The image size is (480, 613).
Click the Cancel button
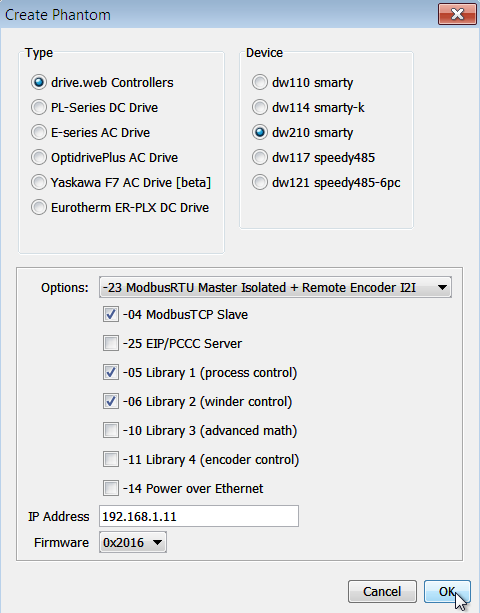[382, 591]
